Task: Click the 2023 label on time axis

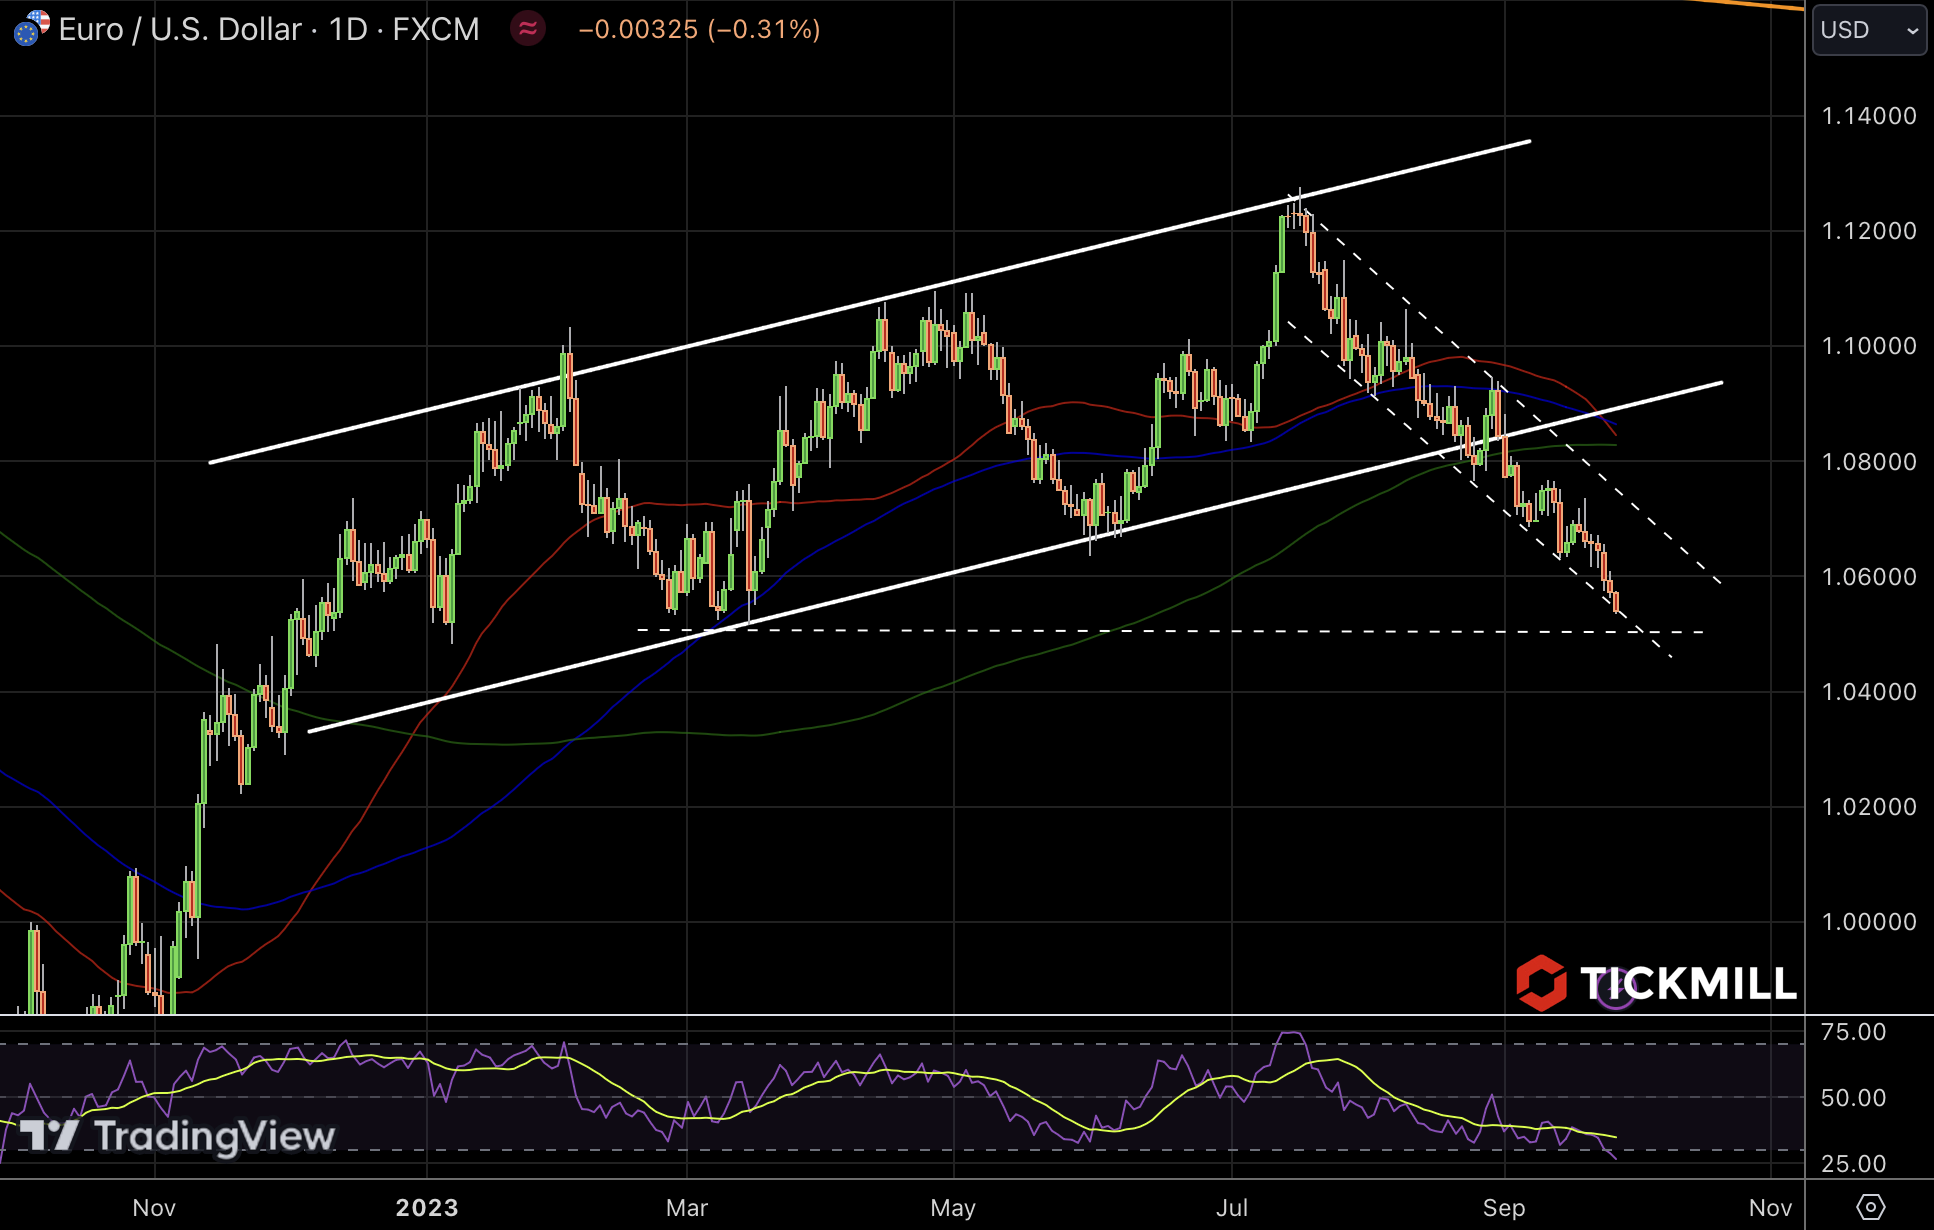Action: (427, 1208)
